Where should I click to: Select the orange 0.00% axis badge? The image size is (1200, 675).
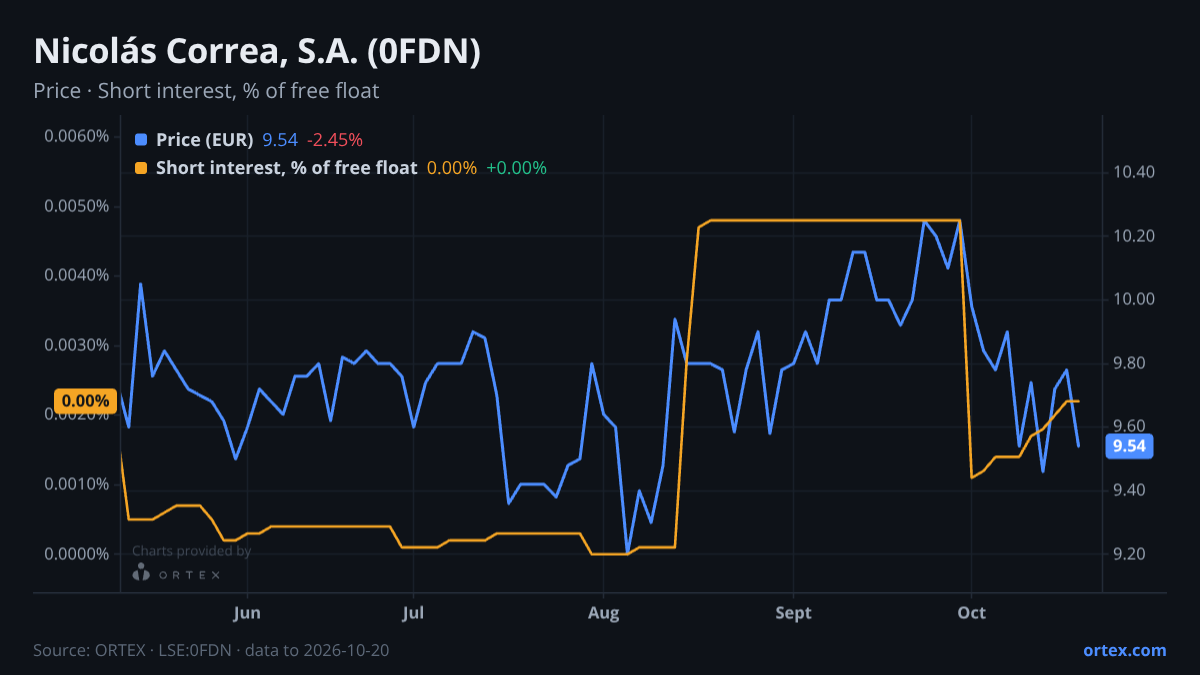coord(86,402)
